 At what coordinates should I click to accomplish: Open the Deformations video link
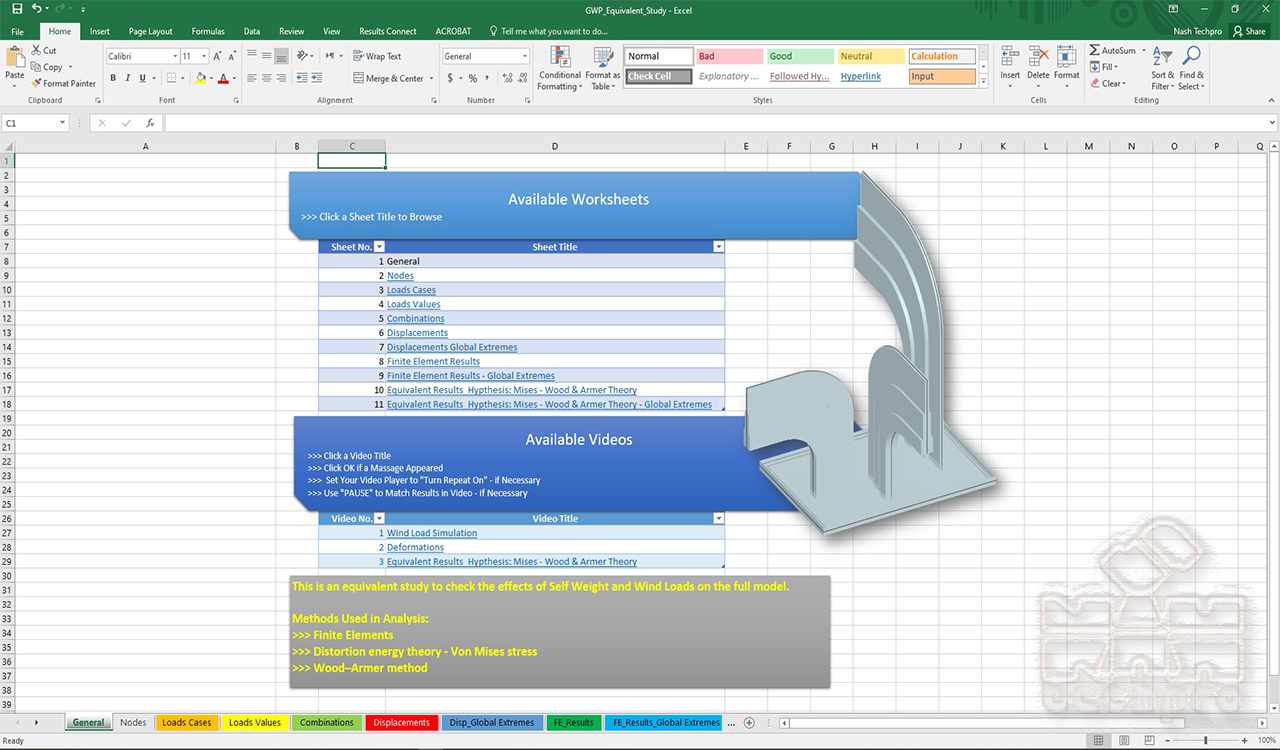(x=415, y=547)
